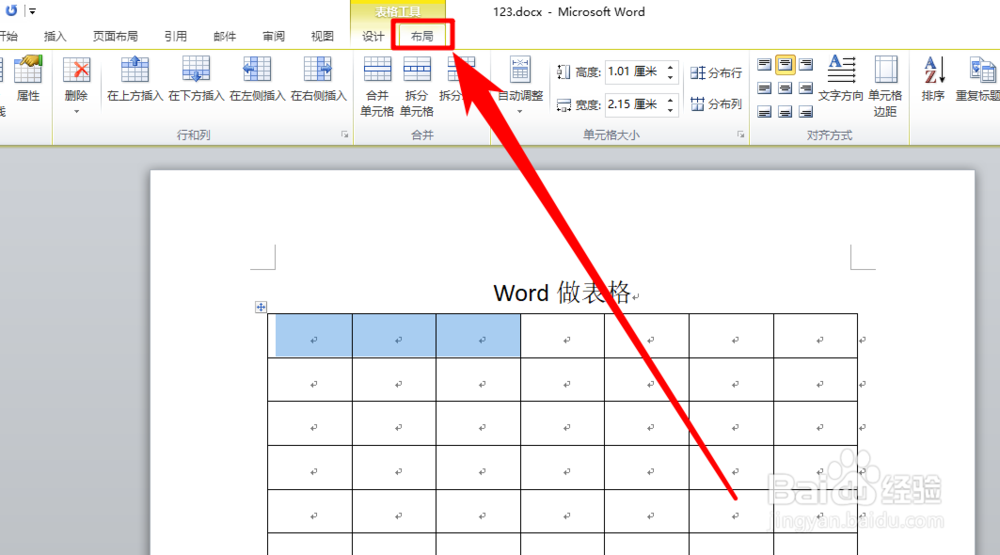Align cell text top left
The width and height of the screenshot is (1000, 555).
(765, 64)
